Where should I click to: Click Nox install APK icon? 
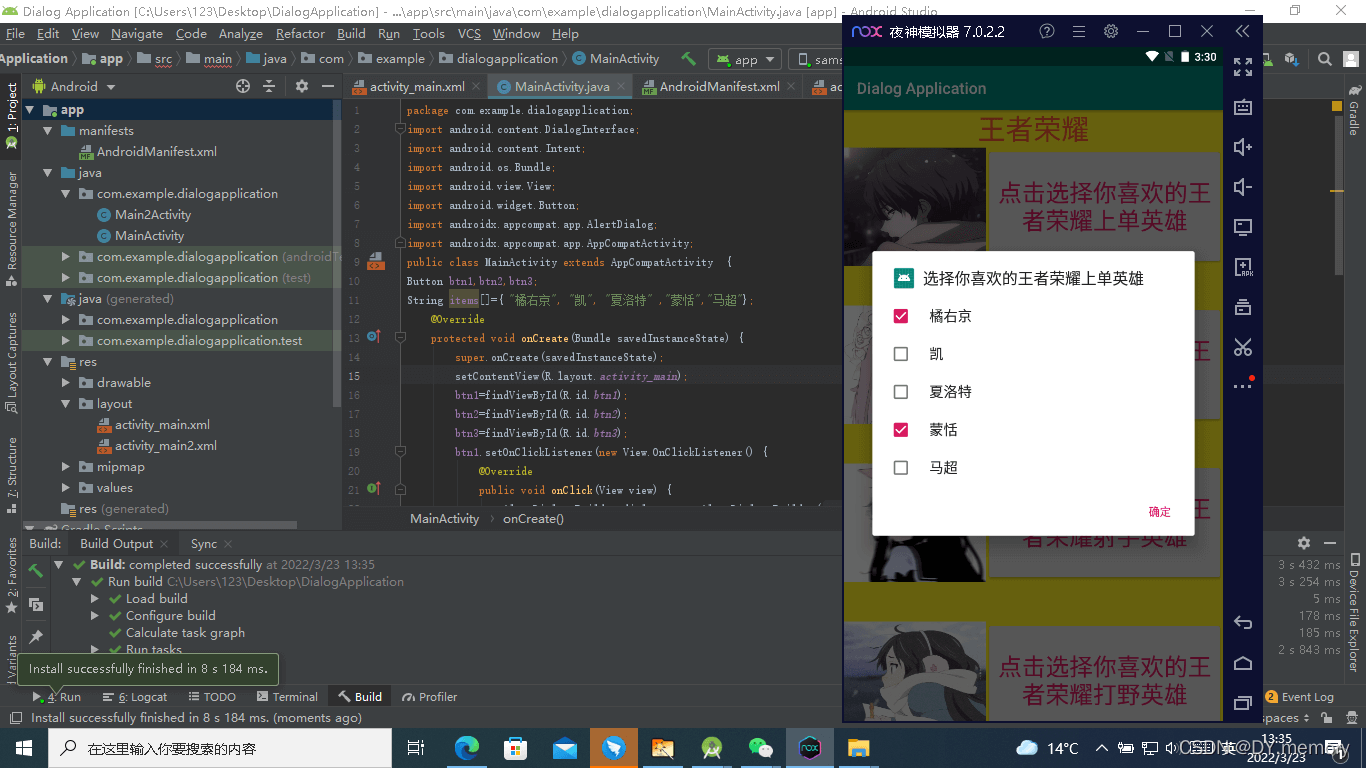[x=1243, y=267]
